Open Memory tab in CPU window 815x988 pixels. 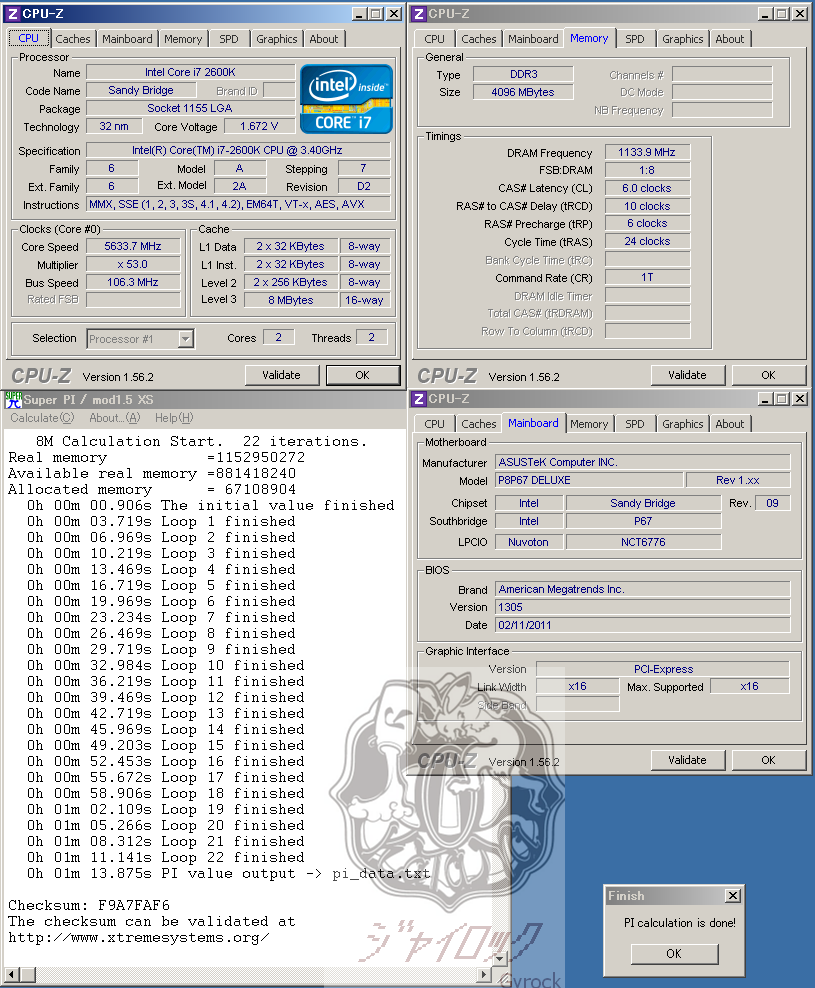[x=183, y=39]
